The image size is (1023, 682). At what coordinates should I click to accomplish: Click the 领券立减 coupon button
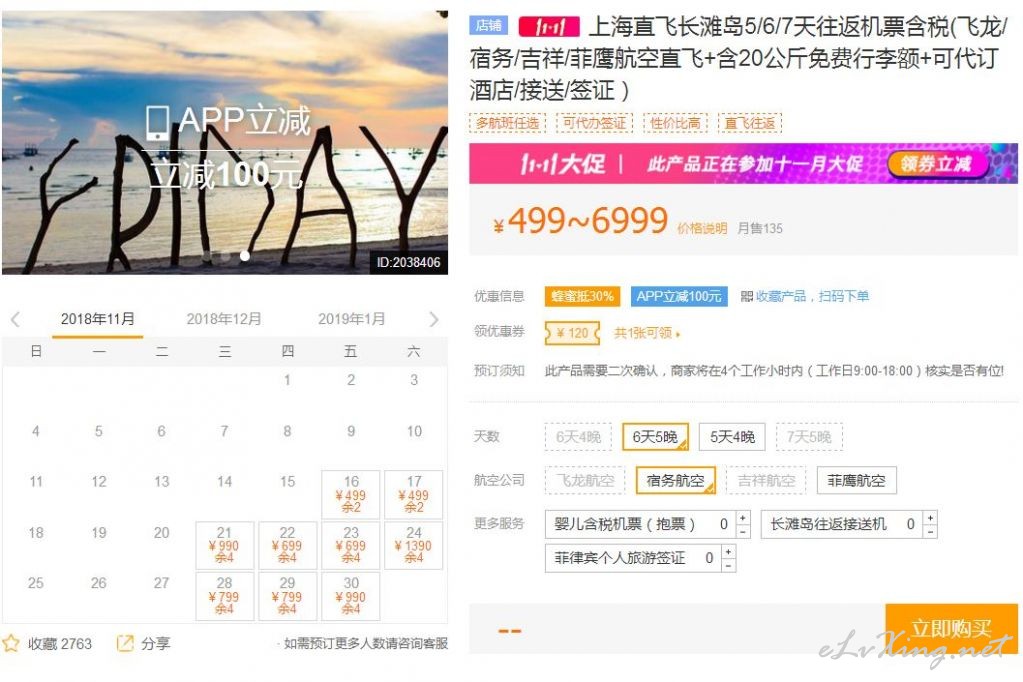pos(936,163)
